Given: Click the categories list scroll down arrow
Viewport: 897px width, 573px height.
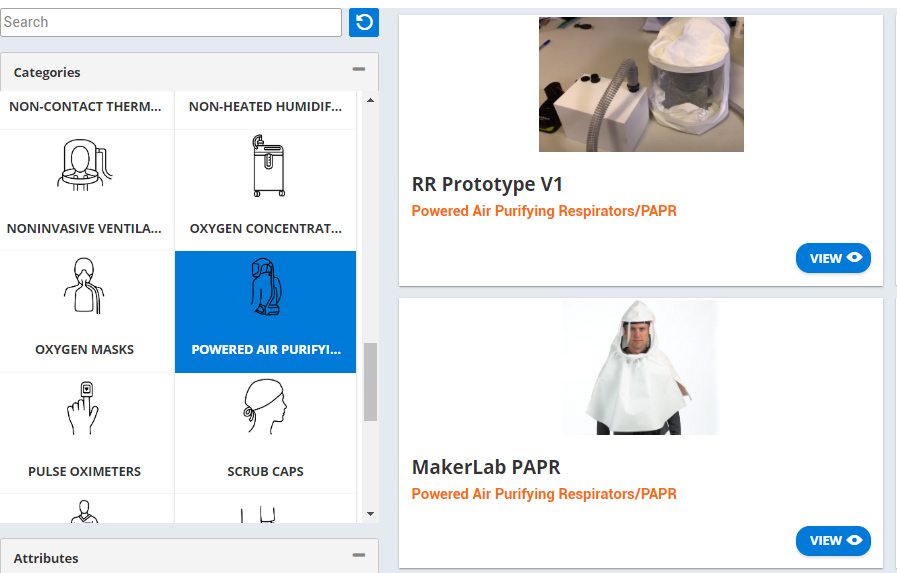Looking at the screenshot, I should coord(370,514).
